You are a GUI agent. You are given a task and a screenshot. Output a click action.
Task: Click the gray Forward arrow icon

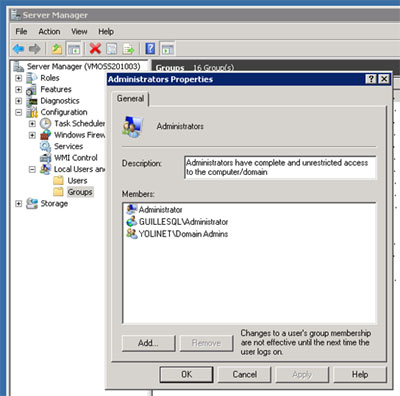pos(34,49)
